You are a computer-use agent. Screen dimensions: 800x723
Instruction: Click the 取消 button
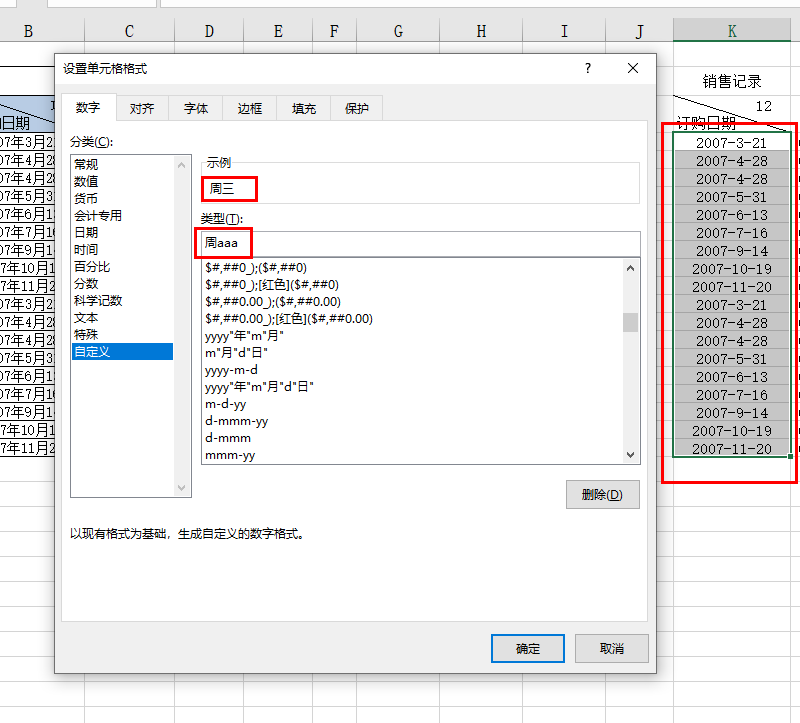point(611,648)
